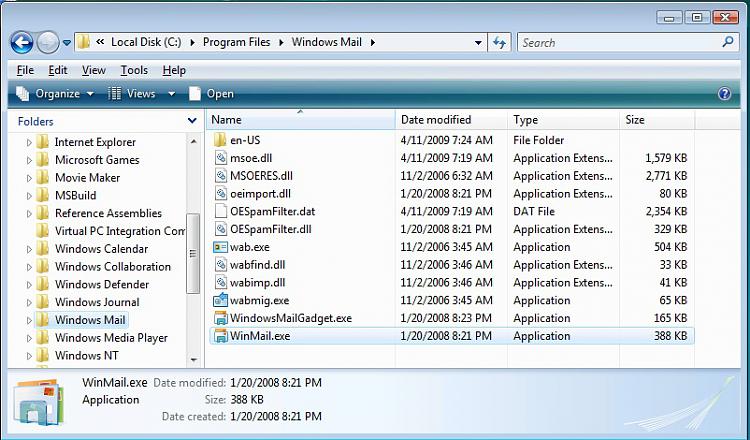Select the wab.exe application icon
The image size is (750, 440).
(221, 247)
